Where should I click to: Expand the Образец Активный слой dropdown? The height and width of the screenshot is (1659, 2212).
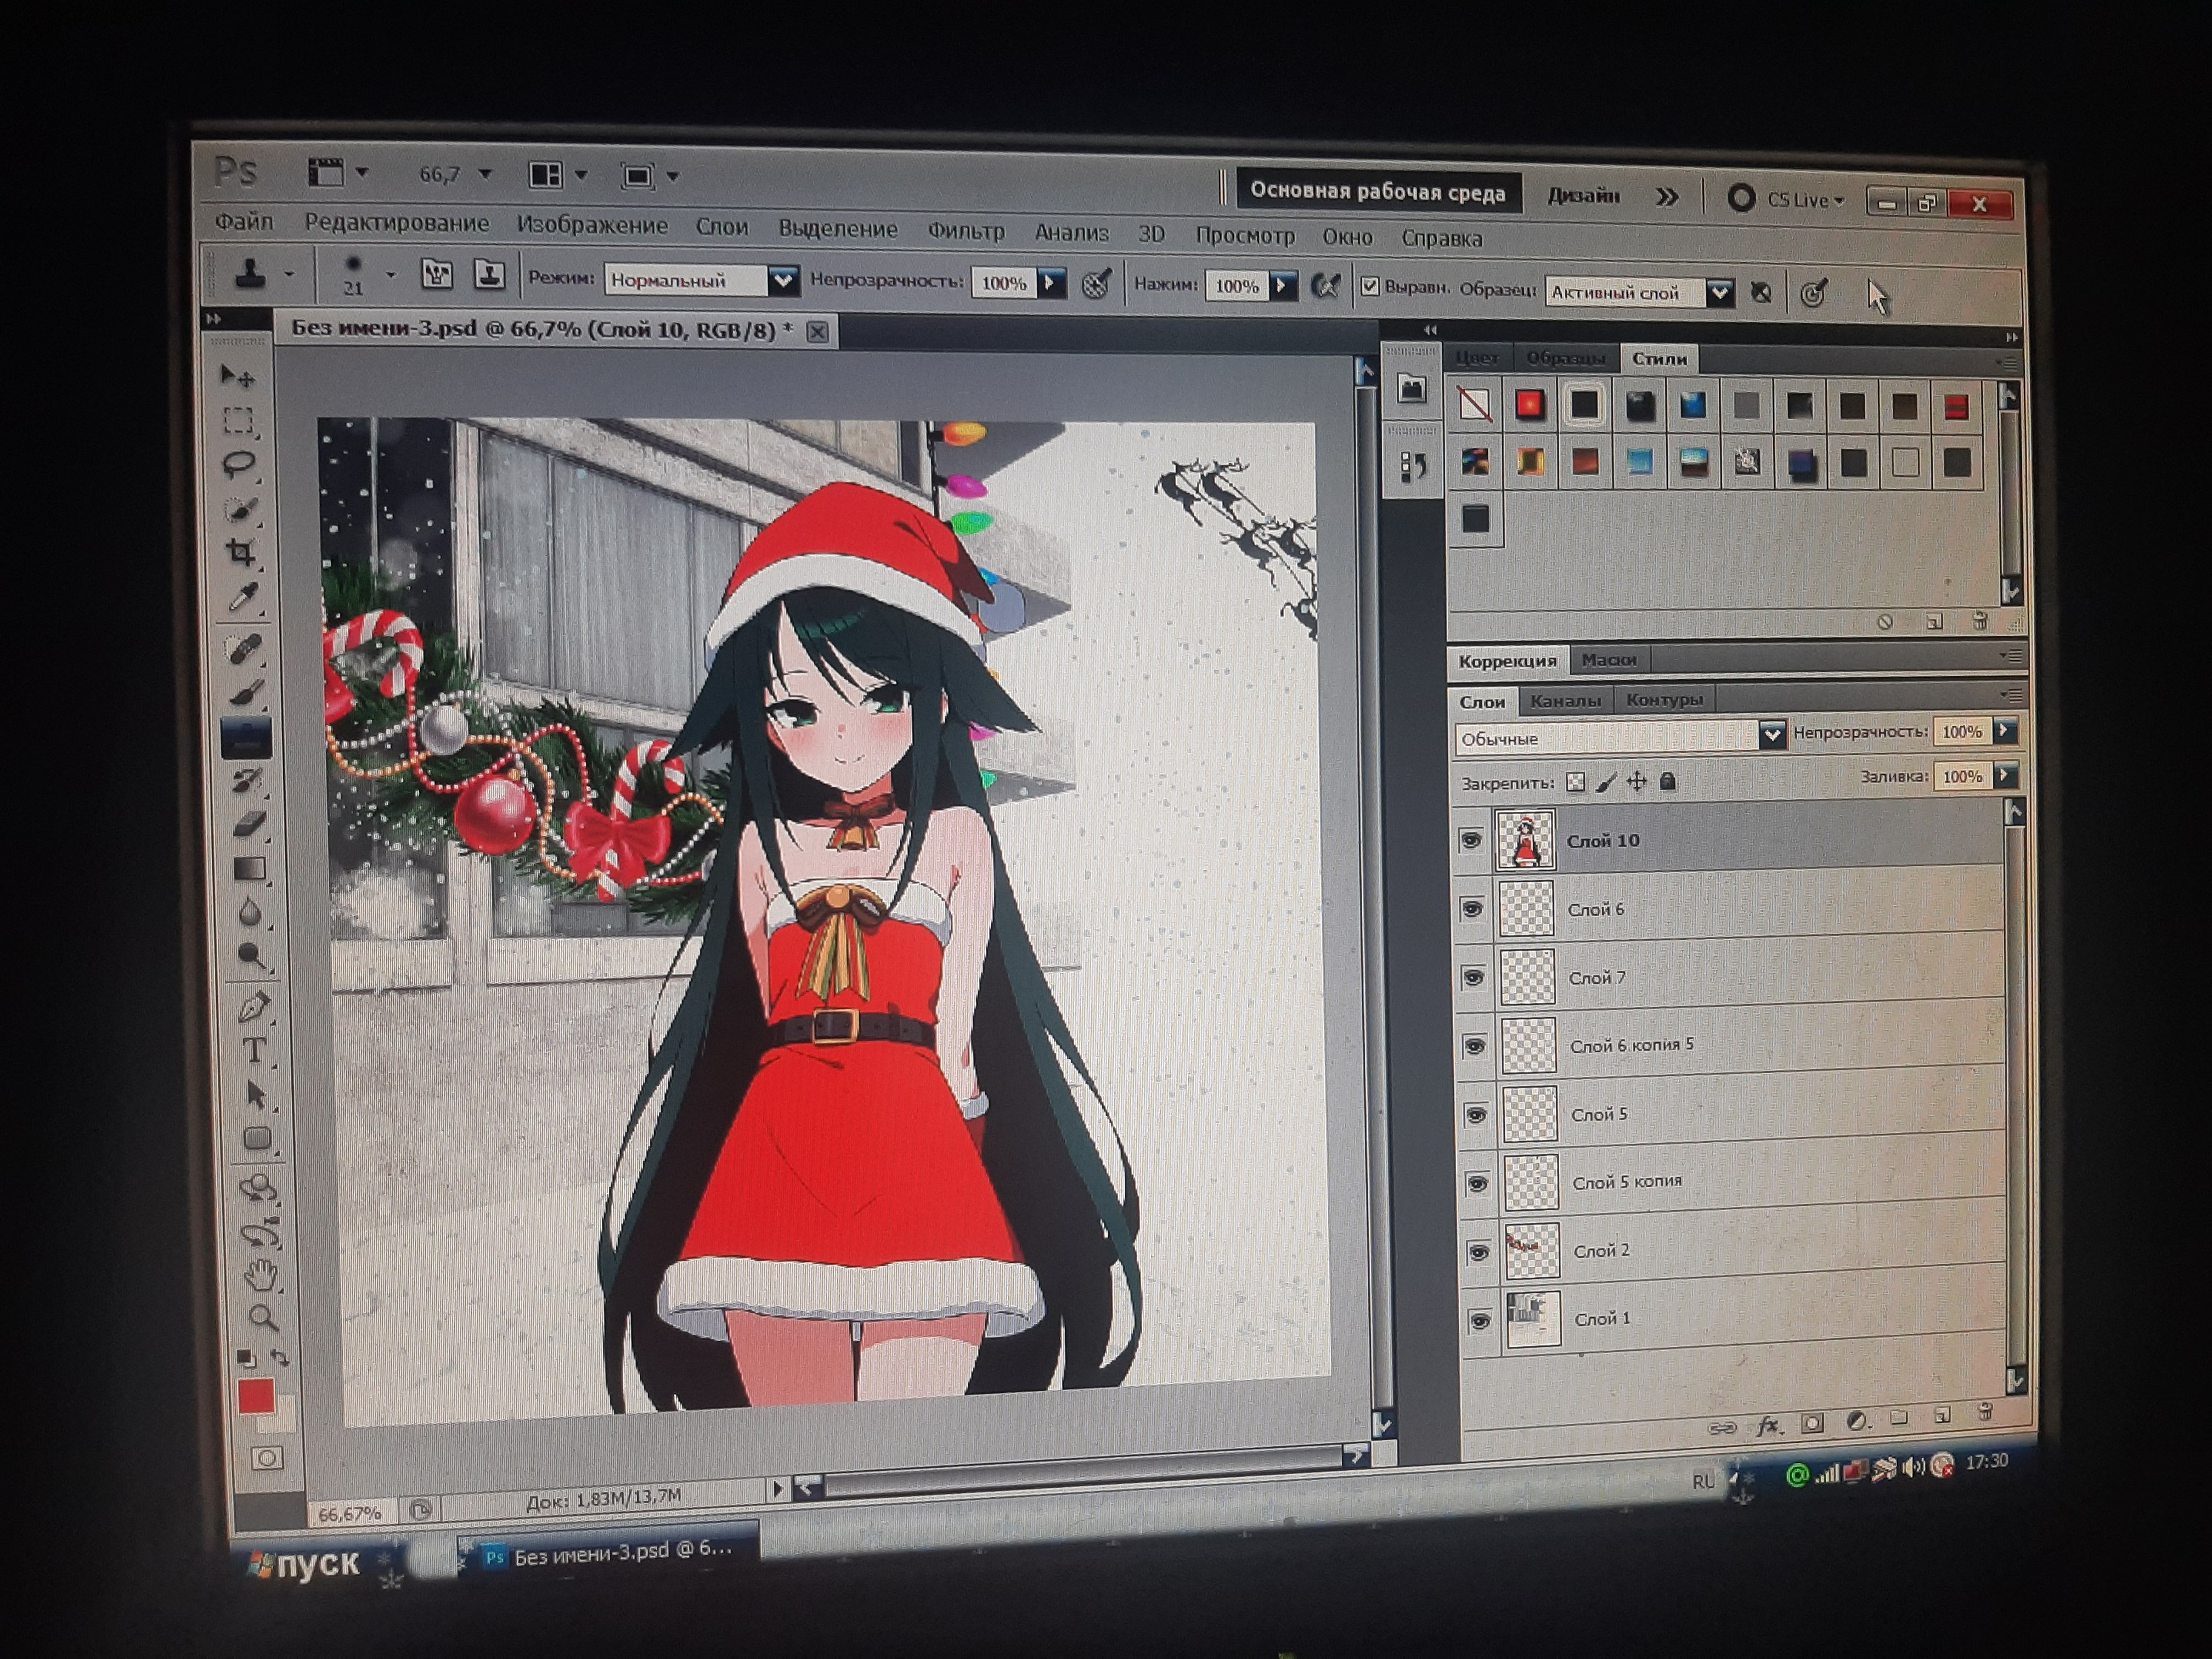click(x=1719, y=293)
